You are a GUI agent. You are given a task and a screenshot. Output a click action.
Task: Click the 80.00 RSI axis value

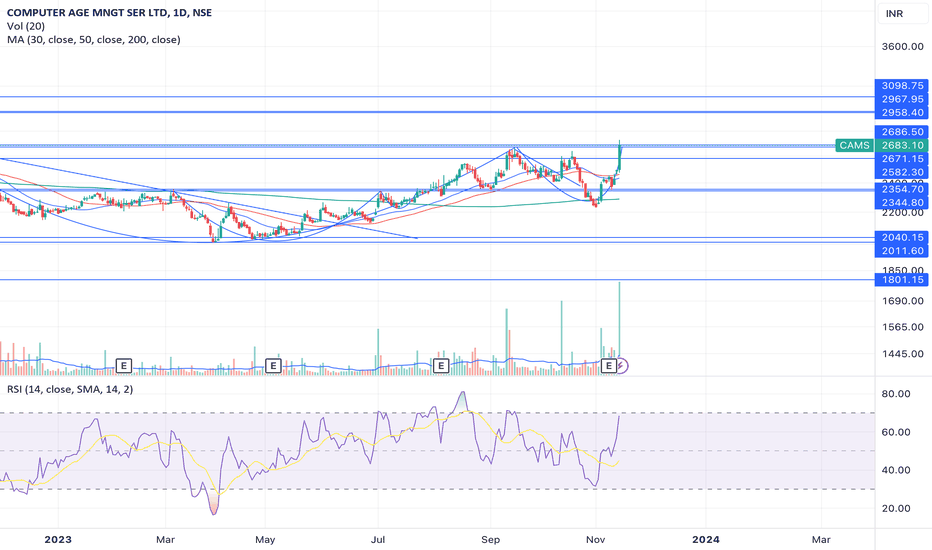pyautogui.click(x=896, y=394)
